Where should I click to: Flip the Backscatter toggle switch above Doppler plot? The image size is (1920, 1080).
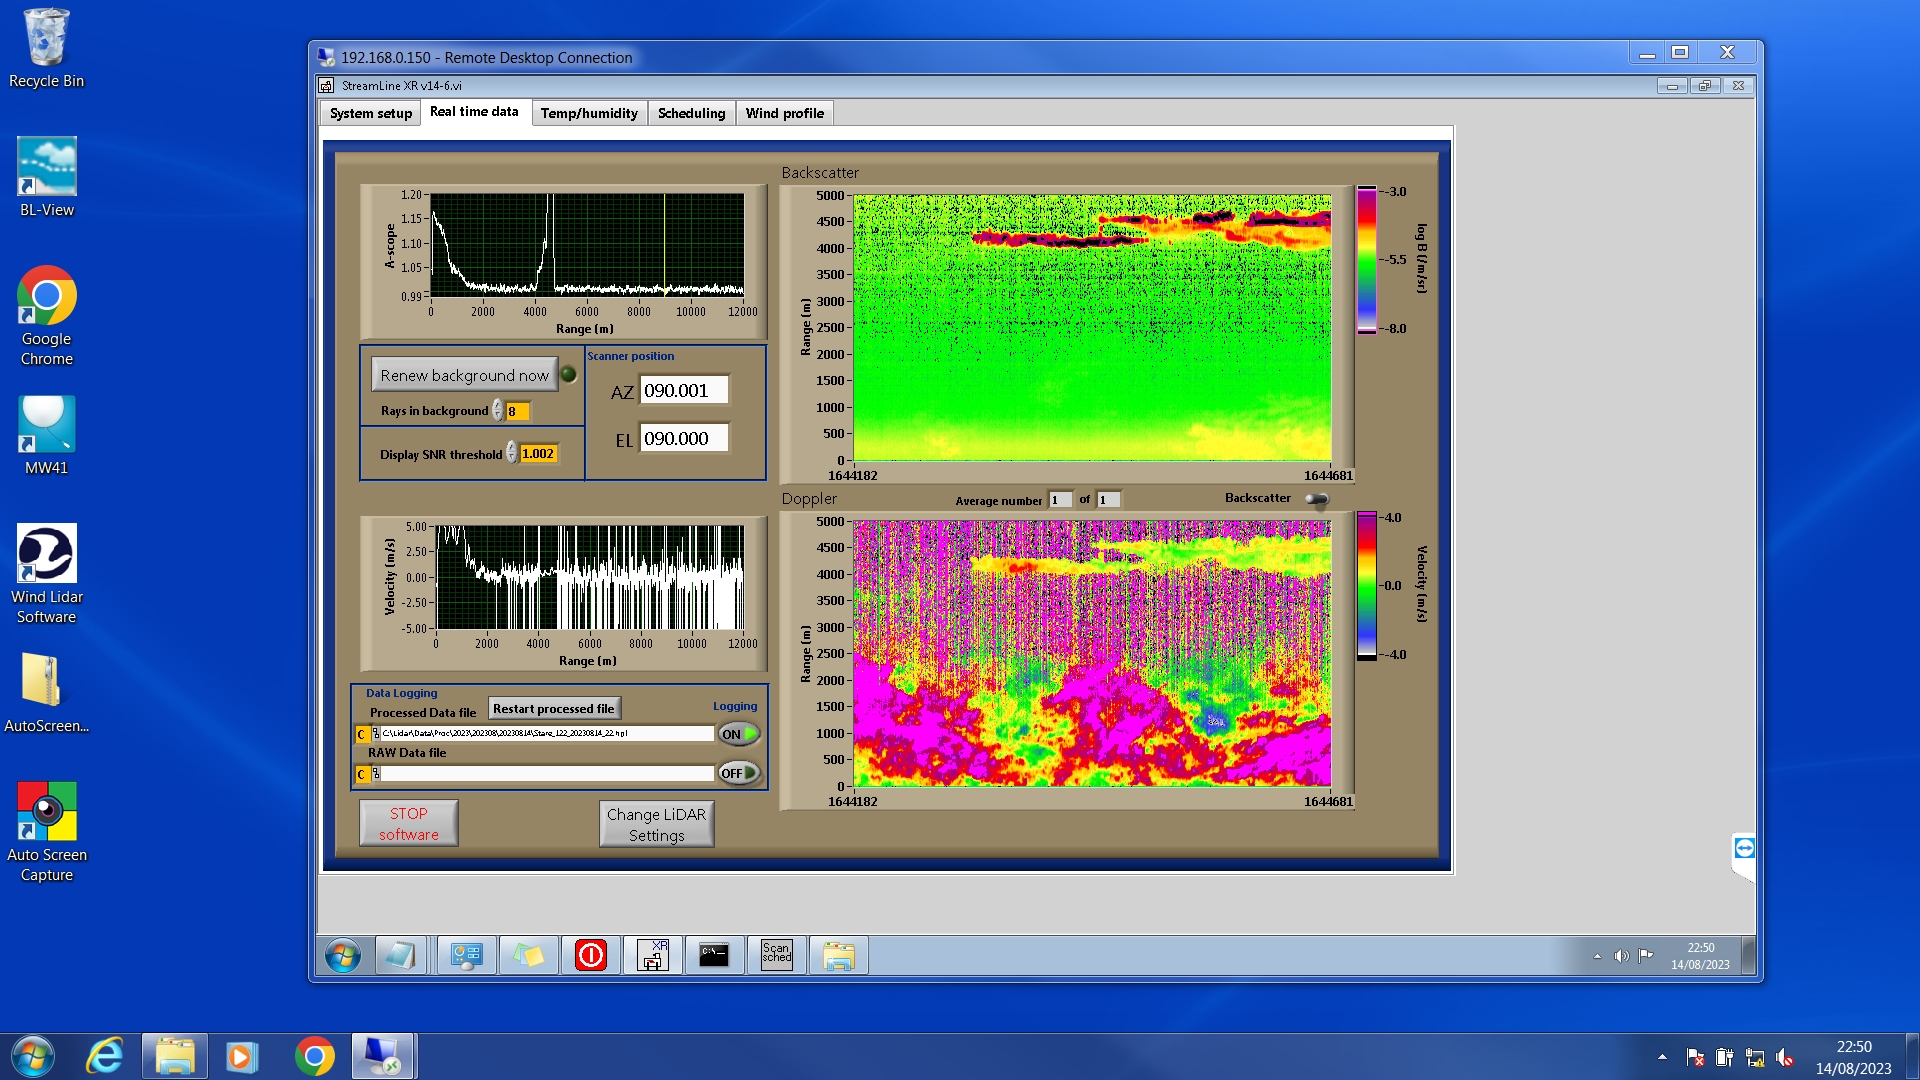pos(1317,499)
